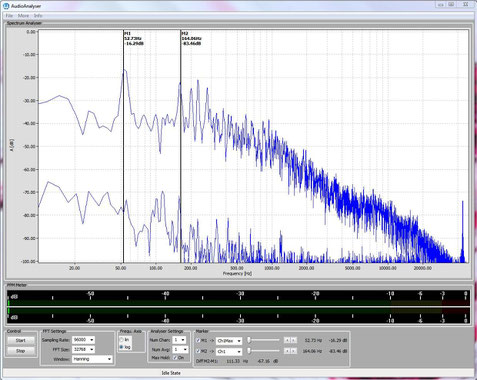The height and width of the screenshot is (380, 477).
Task: Click the Start button
Action: (20, 340)
